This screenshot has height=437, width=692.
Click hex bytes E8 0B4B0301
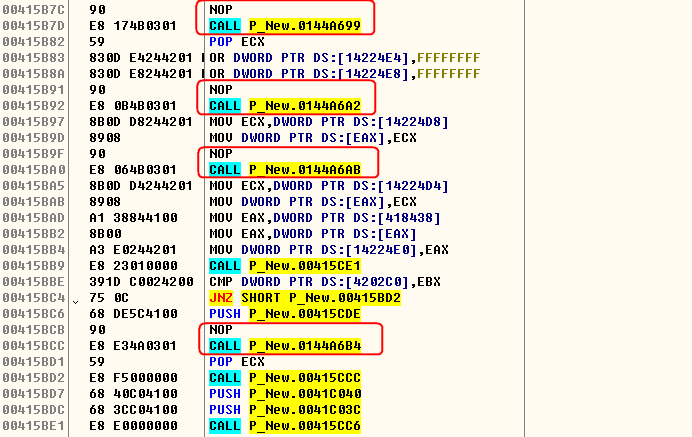pyautogui.click(x=133, y=106)
